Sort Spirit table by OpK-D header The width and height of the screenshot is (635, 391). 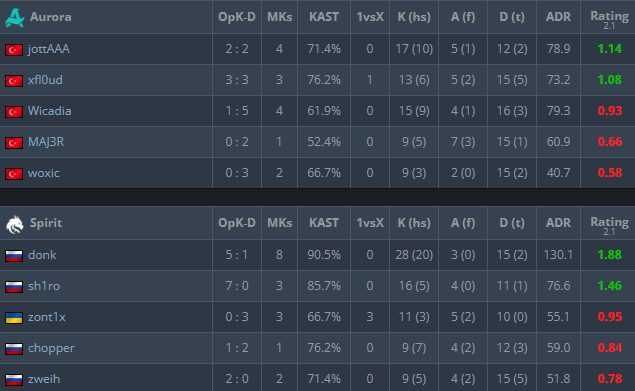click(237, 223)
